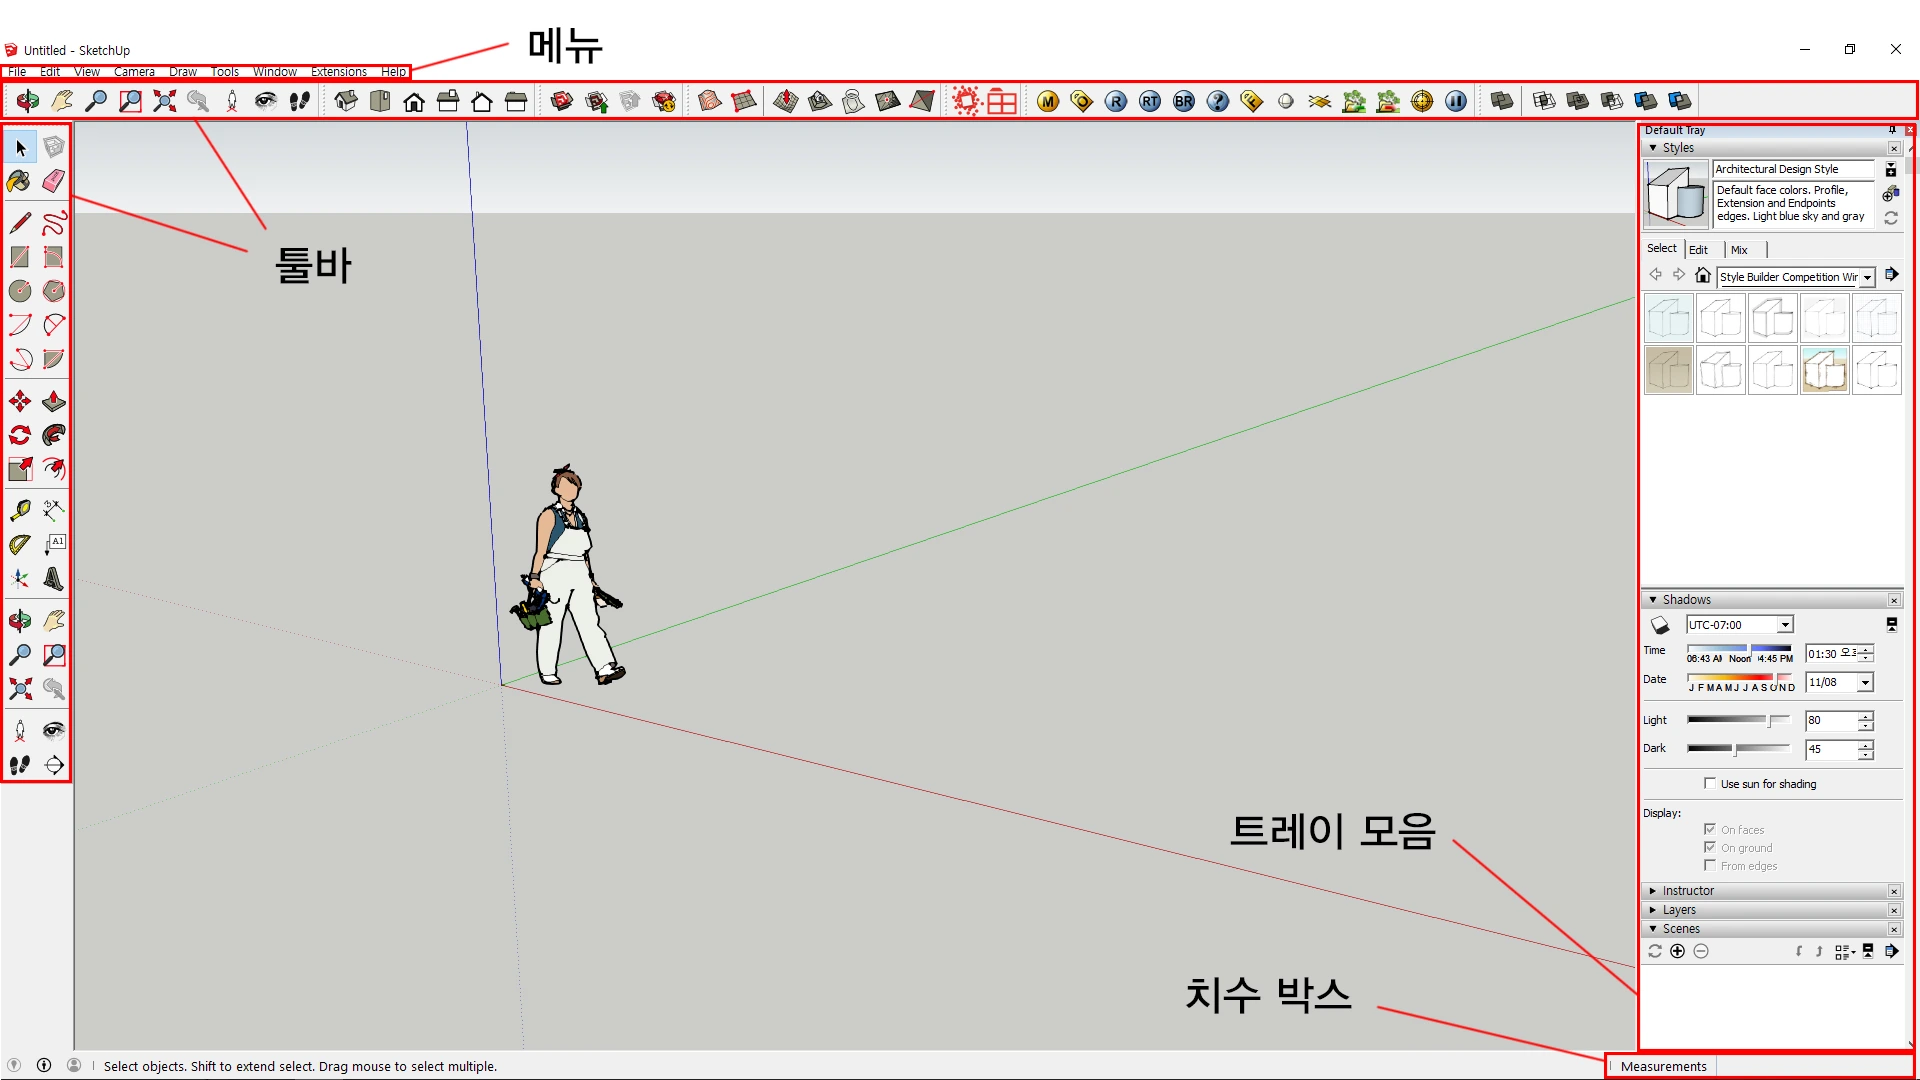Expand the Layers panel
Viewport: 1920px width, 1080px height.
(1653, 910)
